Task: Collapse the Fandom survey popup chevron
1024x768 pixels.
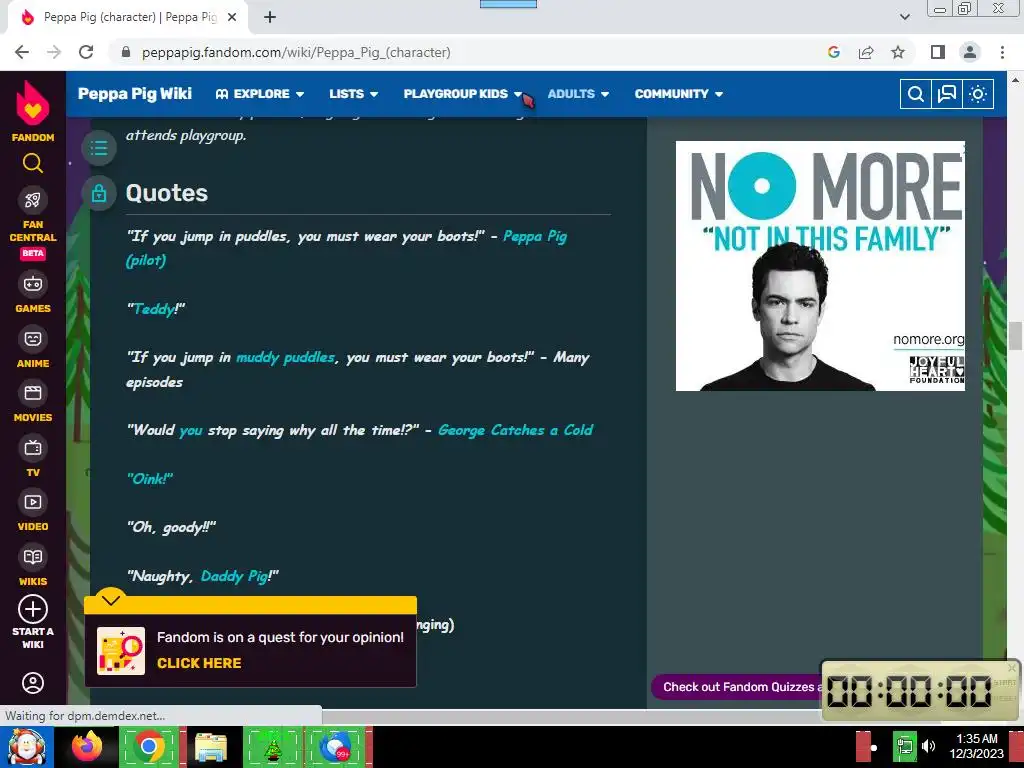Action: pyautogui.click(x=111, y=600)
